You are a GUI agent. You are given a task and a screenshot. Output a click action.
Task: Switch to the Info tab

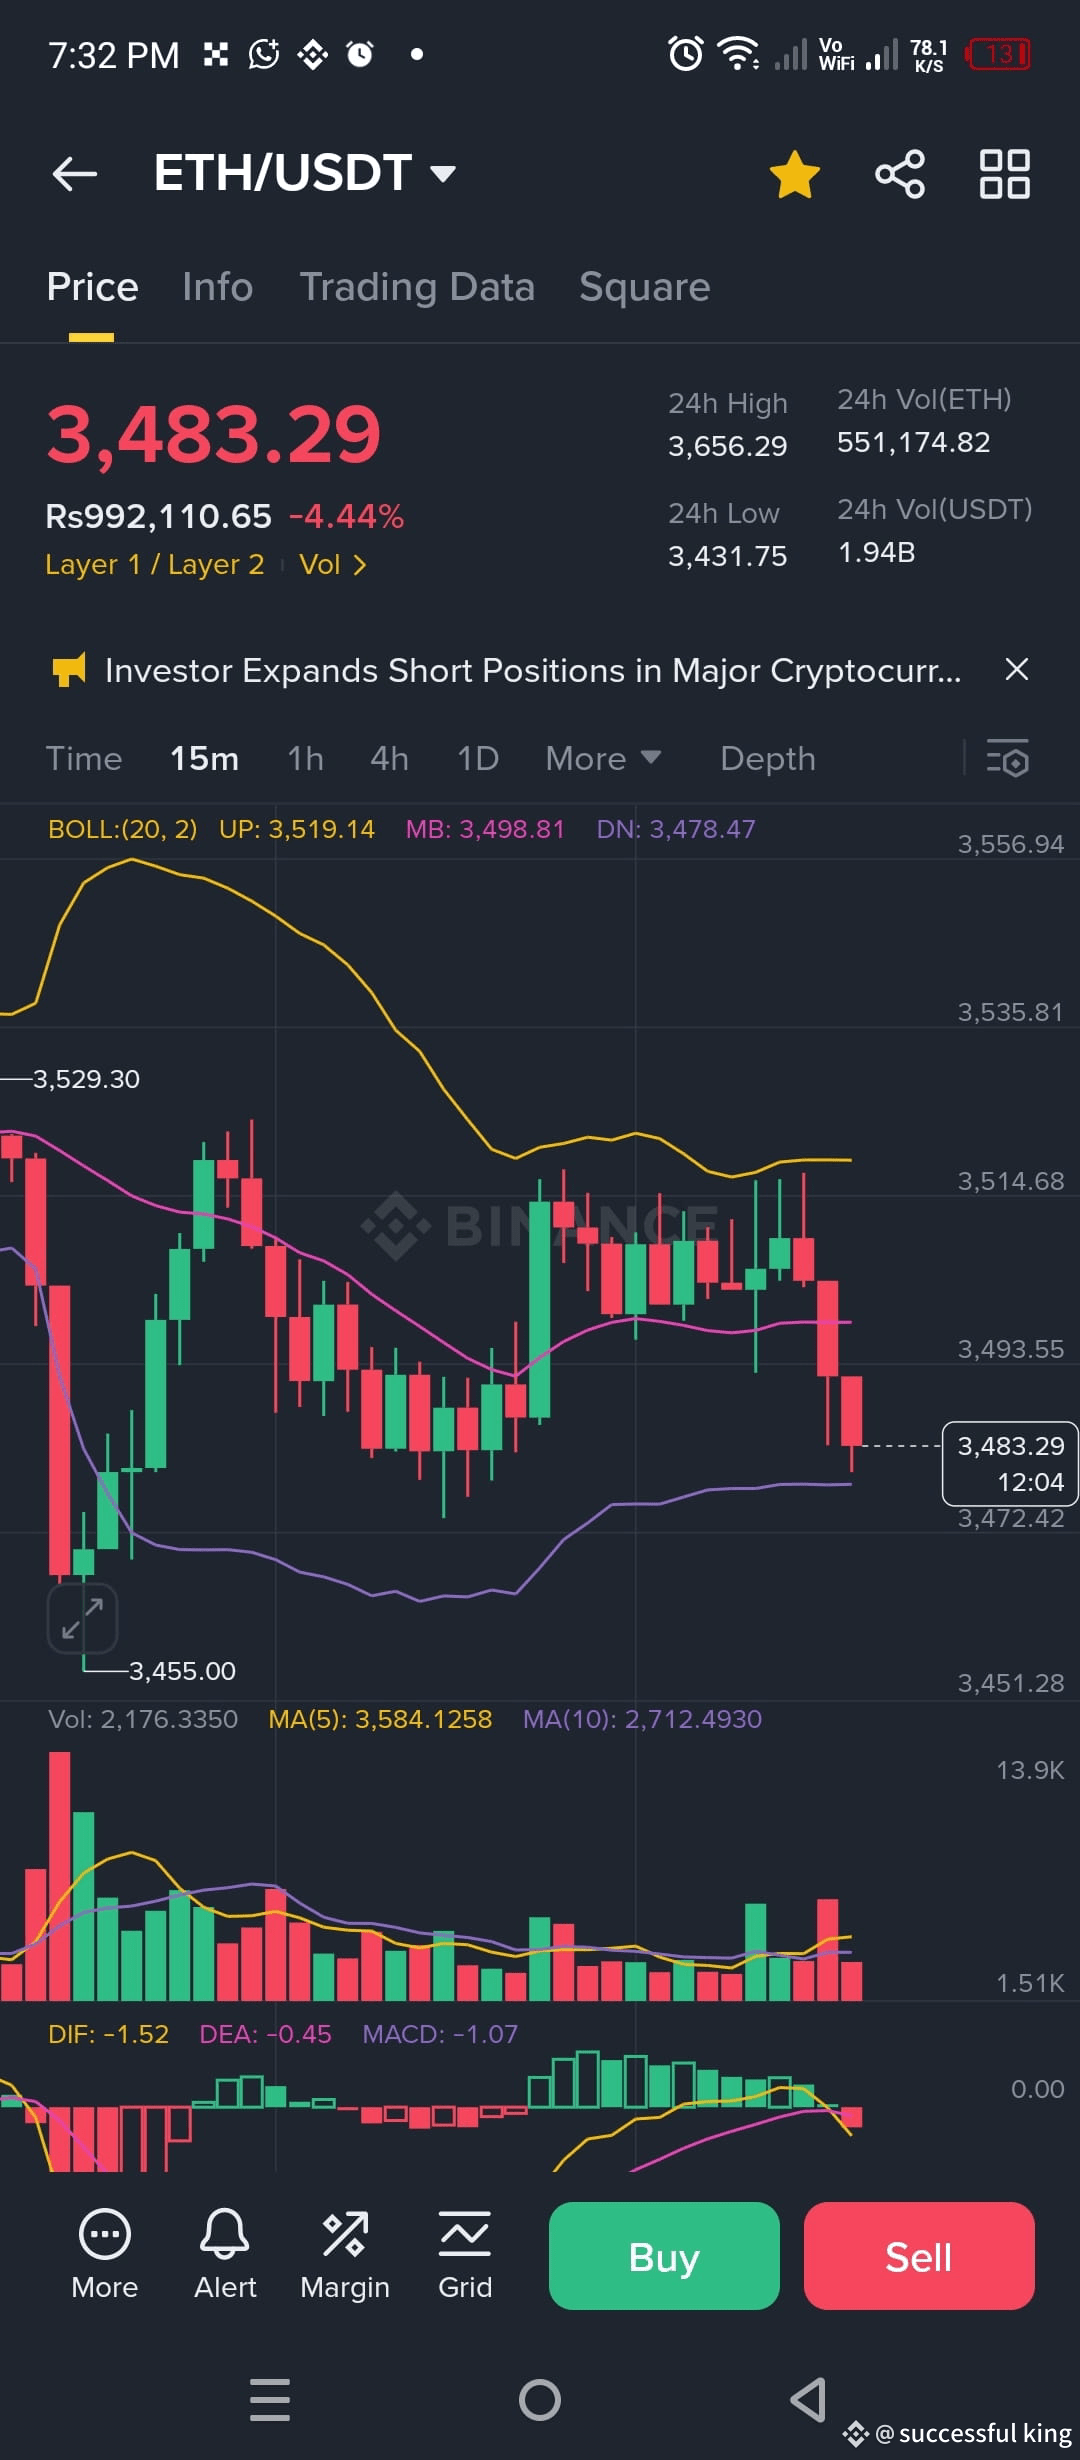click(x=218, y=287)
